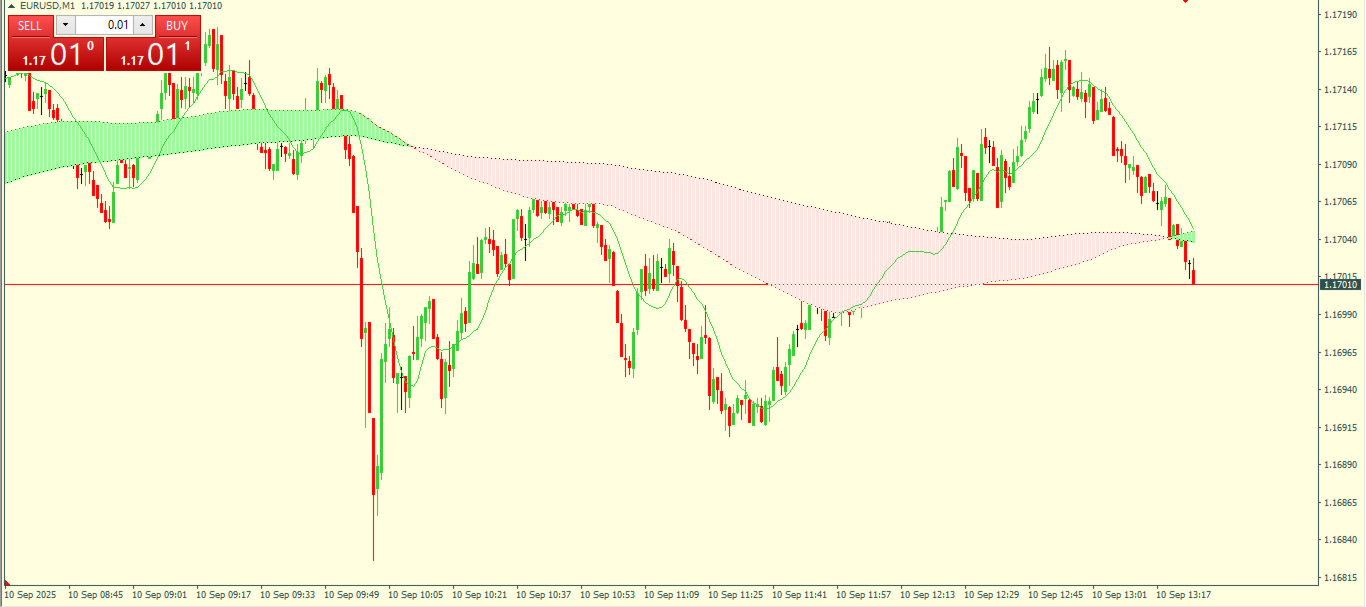The height and width of the screenshot is (607, 1366).
Task: Click the 1.17190 price scale label
Action: [1339, 15]
